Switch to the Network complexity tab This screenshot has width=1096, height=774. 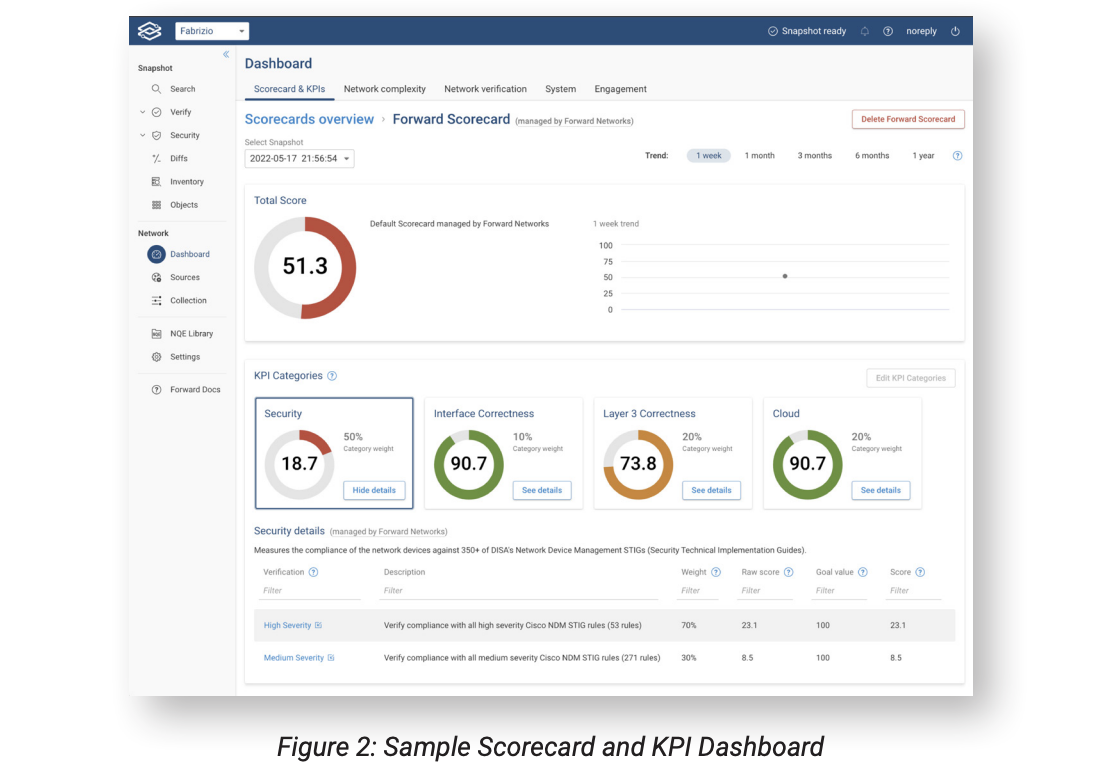[x=384, y=89]
